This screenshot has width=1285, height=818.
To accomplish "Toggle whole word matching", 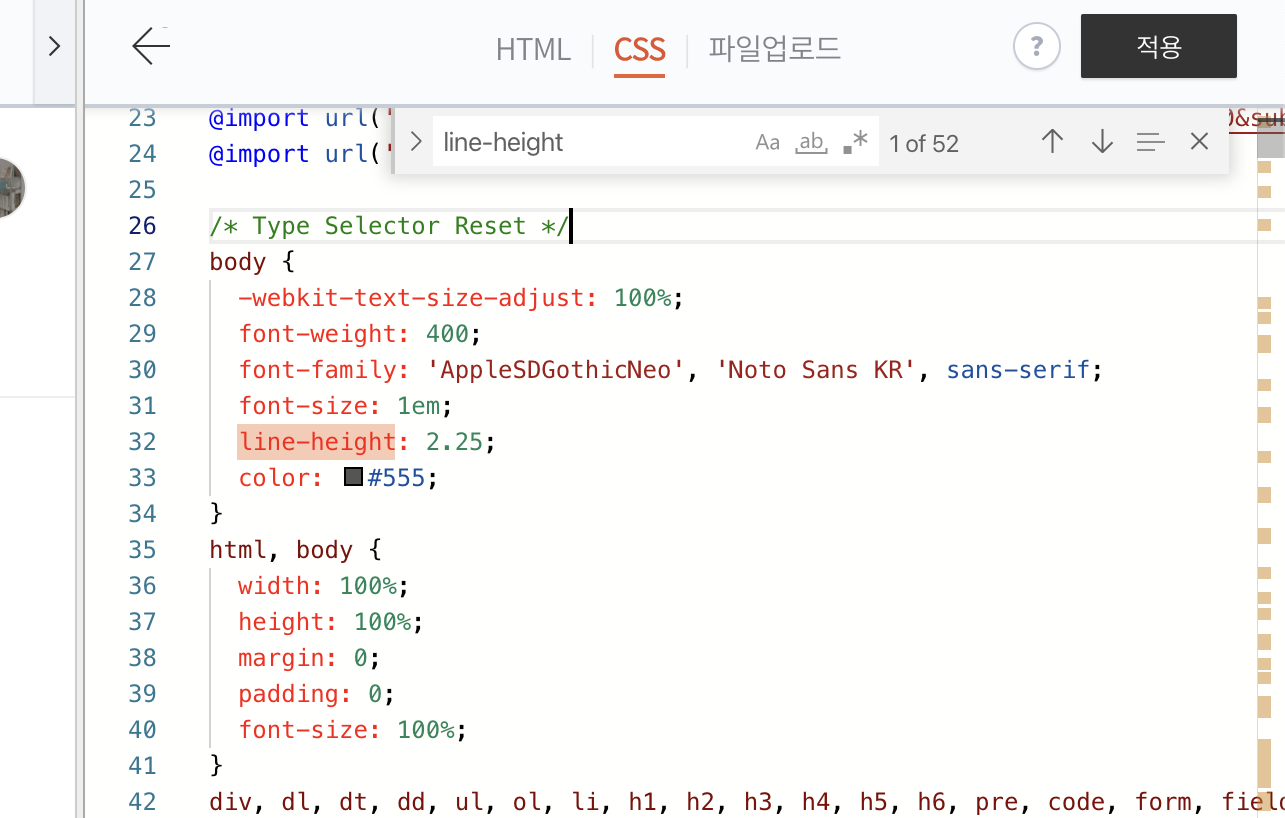I will [810, 142].
